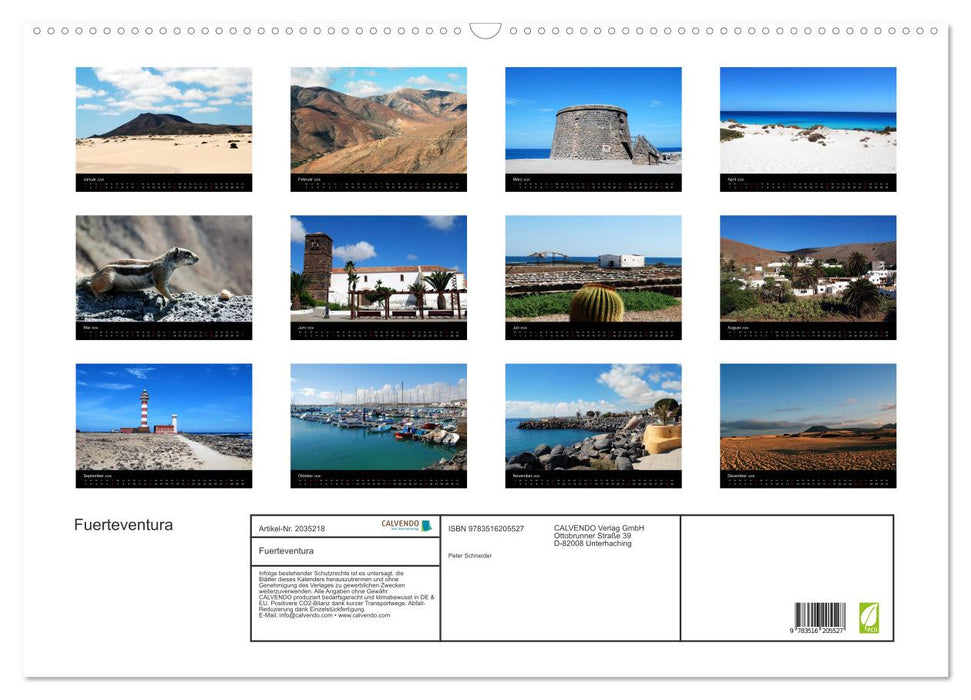Select the squirrel image for Mai

[162, 268]
